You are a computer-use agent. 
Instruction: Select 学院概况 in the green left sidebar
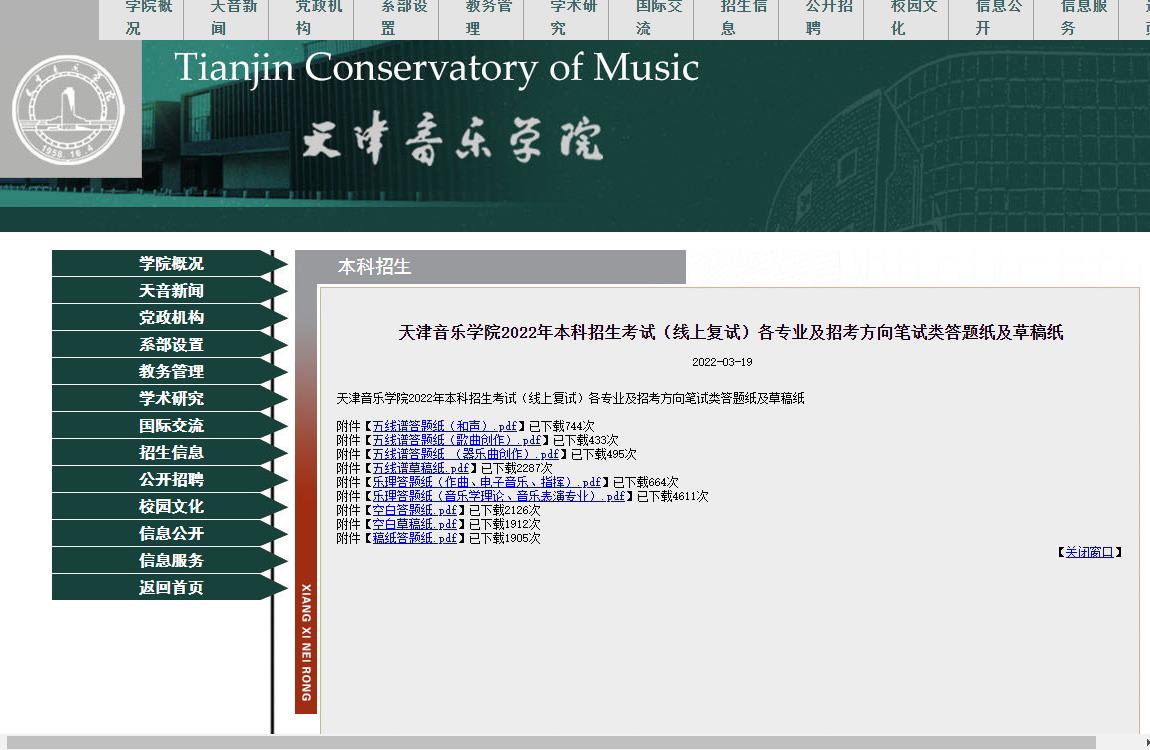click(170, 263)
